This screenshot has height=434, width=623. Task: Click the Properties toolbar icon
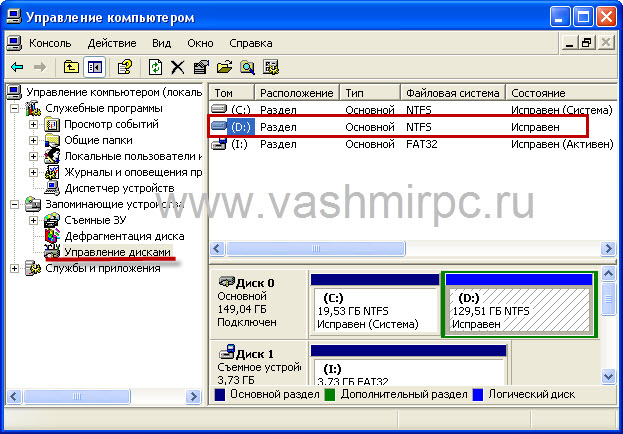click(201, 67)
